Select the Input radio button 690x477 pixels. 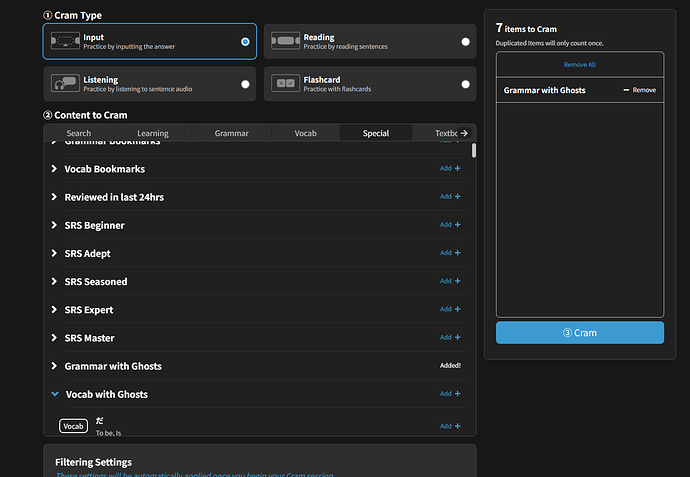tap(245, 42)
